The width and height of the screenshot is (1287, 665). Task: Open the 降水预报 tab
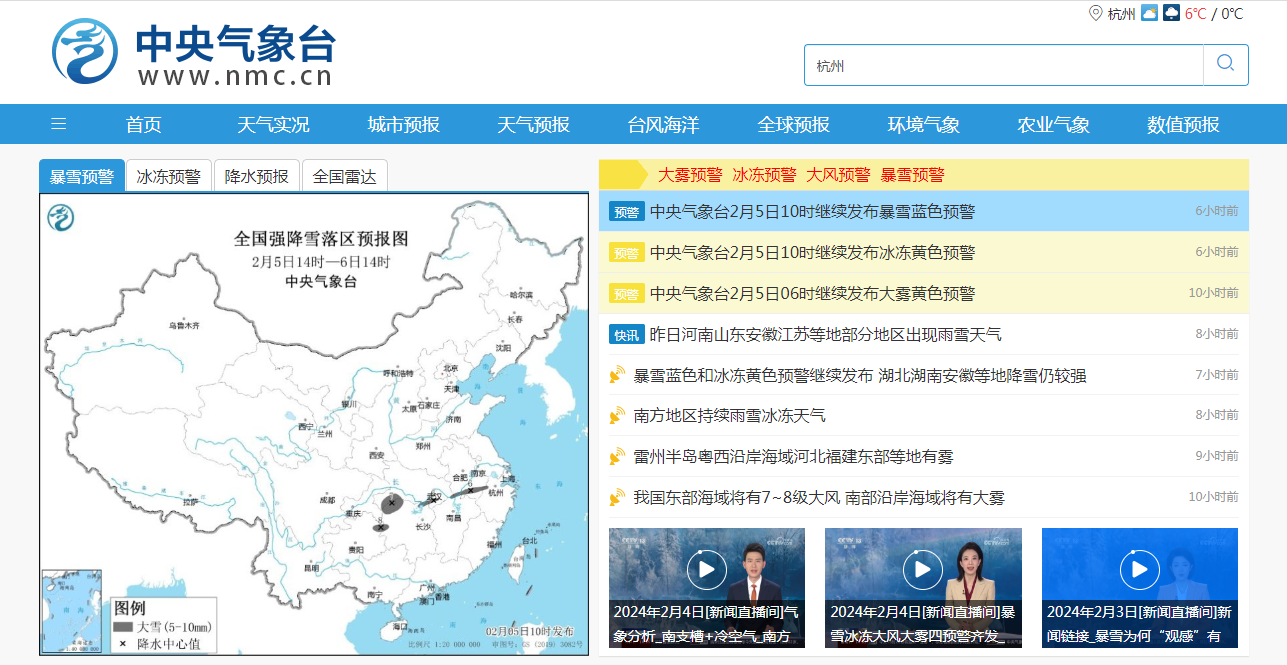point(256,177)
